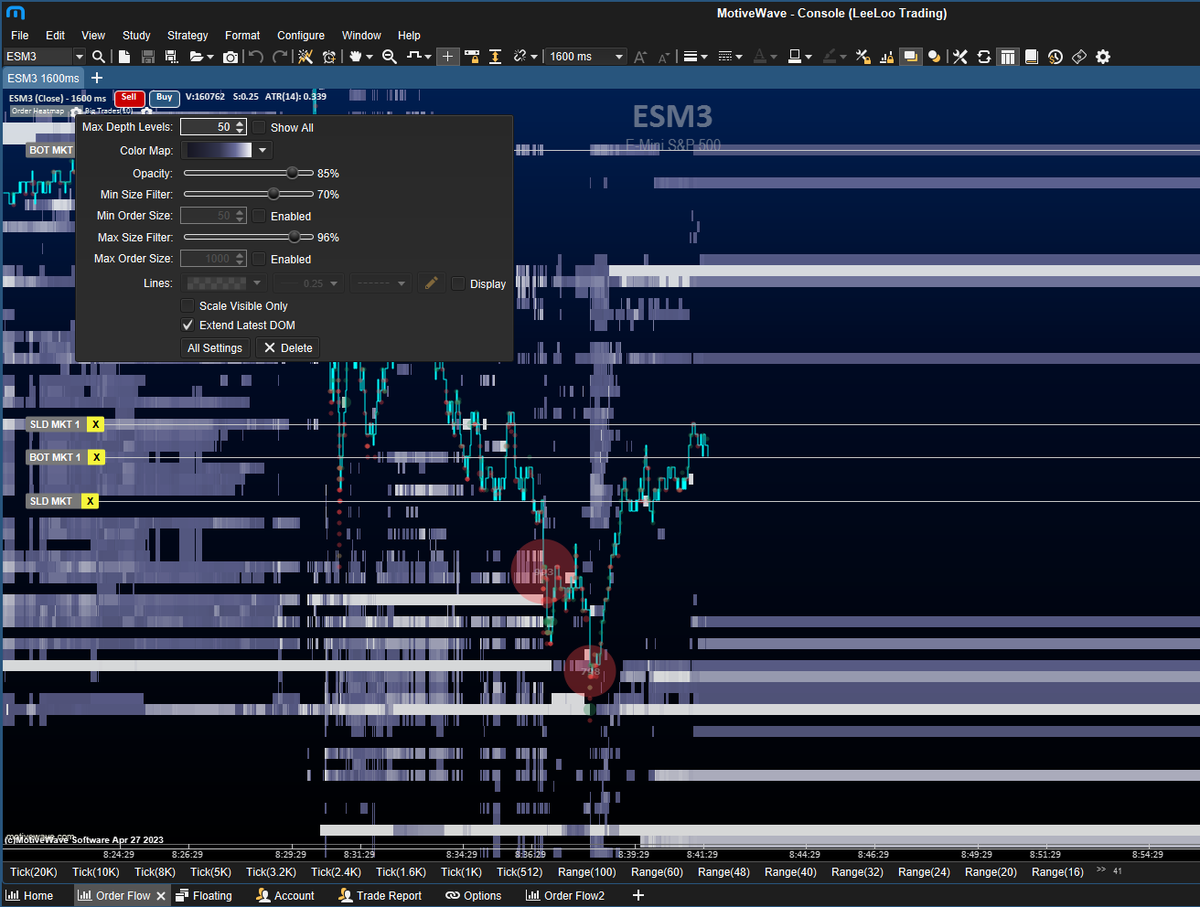The width and height of the screenshot is (1200, 907).
Task: Take a chart snapshot with camera icon
Action: pyautogui.click(x=230, y=57)
